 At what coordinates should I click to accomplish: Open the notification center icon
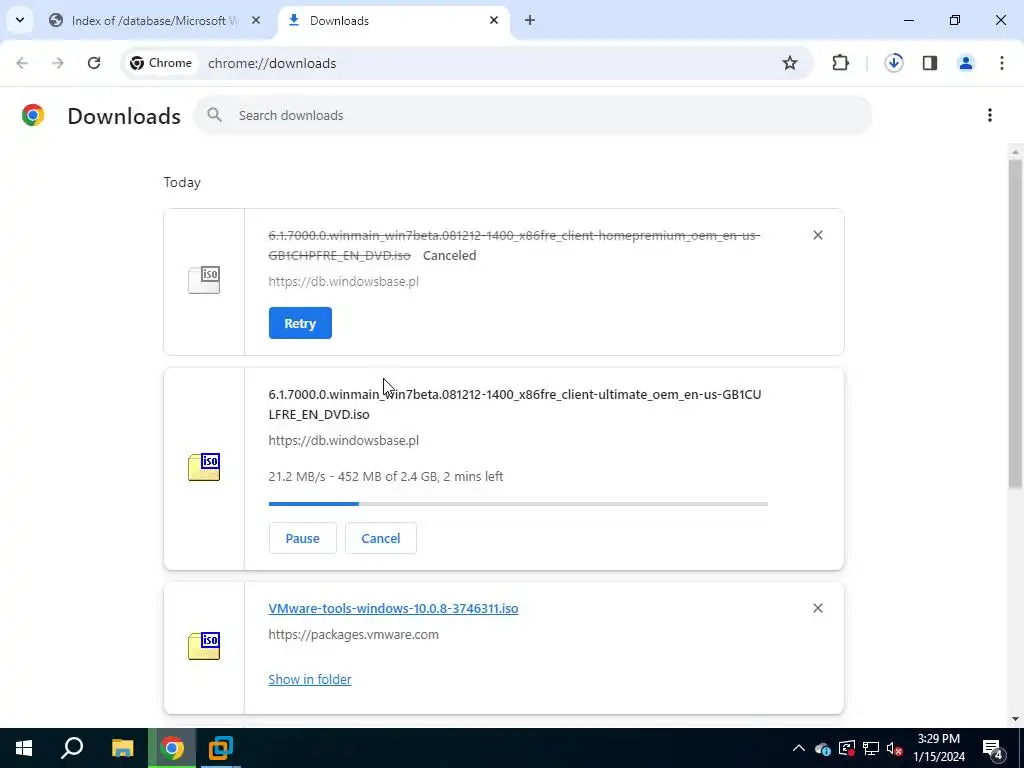[x=993, y=748]
